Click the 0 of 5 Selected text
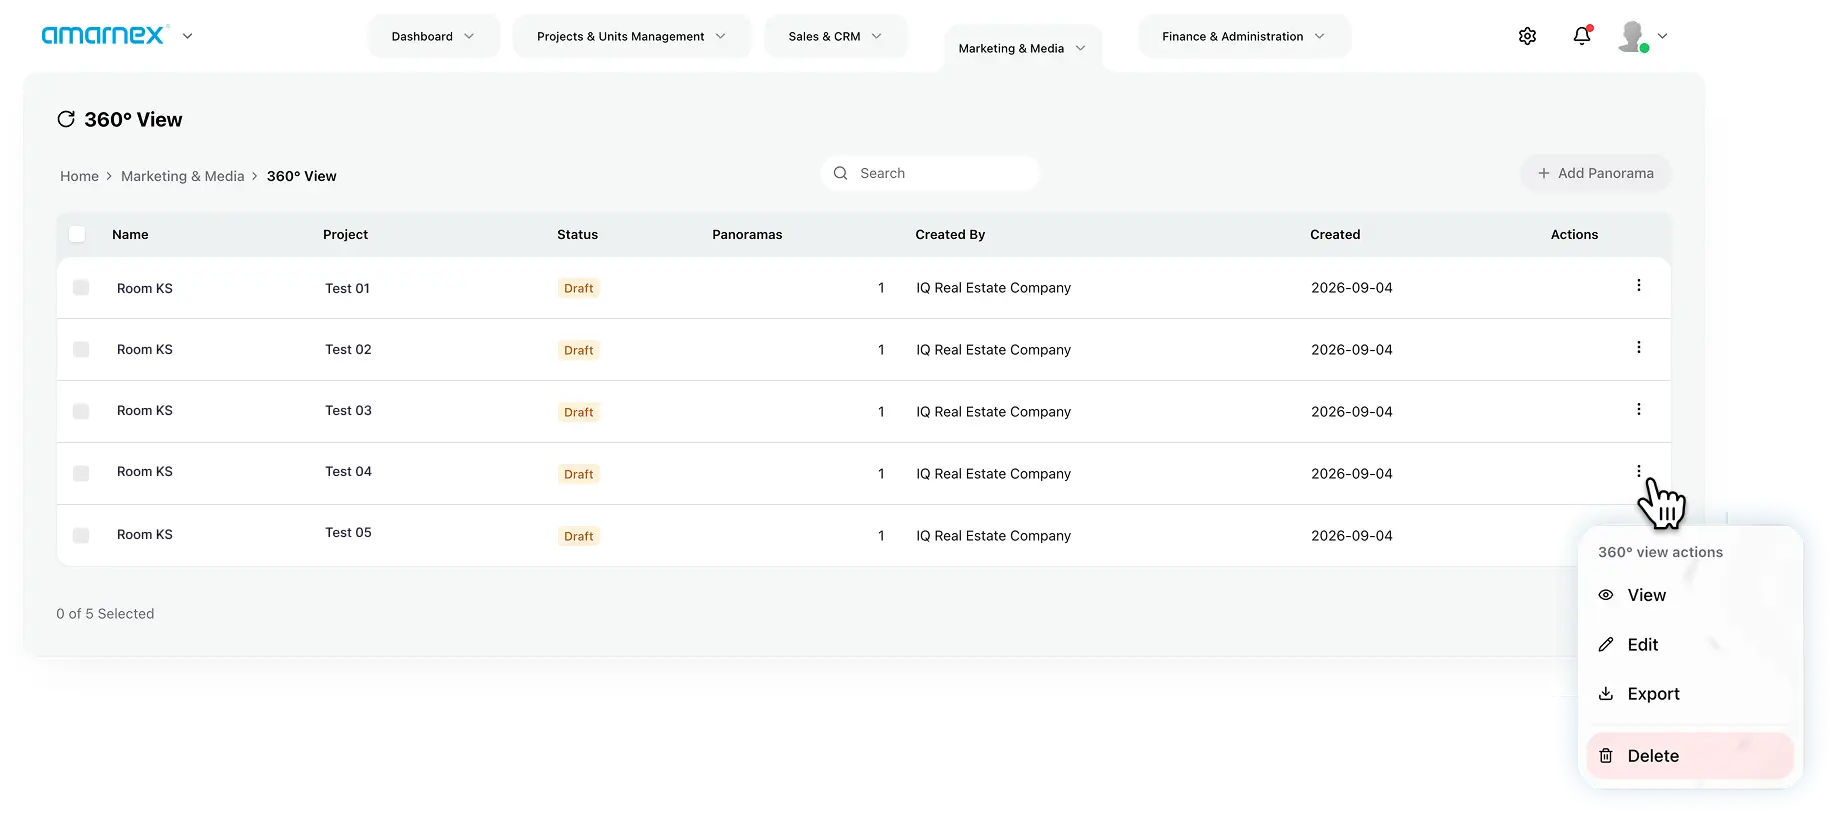 pos(105,613)
